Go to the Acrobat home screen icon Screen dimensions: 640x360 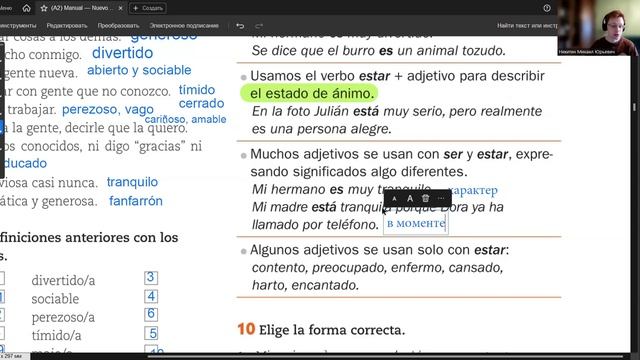tap(27, 8)
